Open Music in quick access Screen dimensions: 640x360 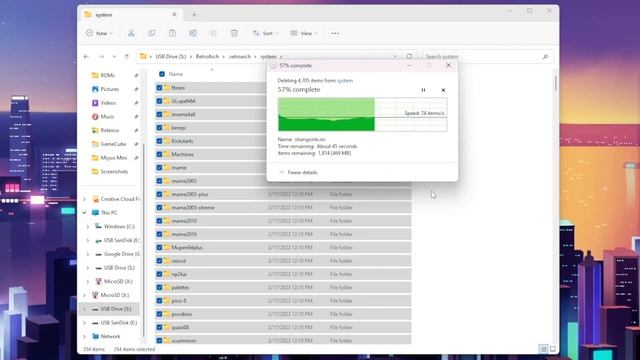coord(107,116)
